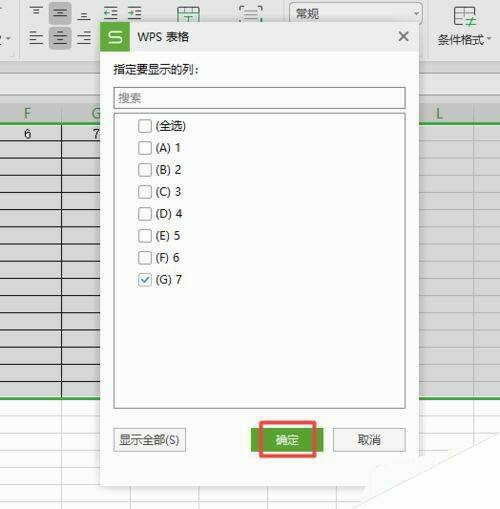Check the (D) 4 column checkbox
Image resolution: width=500 pixels, height=509 pixels.
point(145,214)
